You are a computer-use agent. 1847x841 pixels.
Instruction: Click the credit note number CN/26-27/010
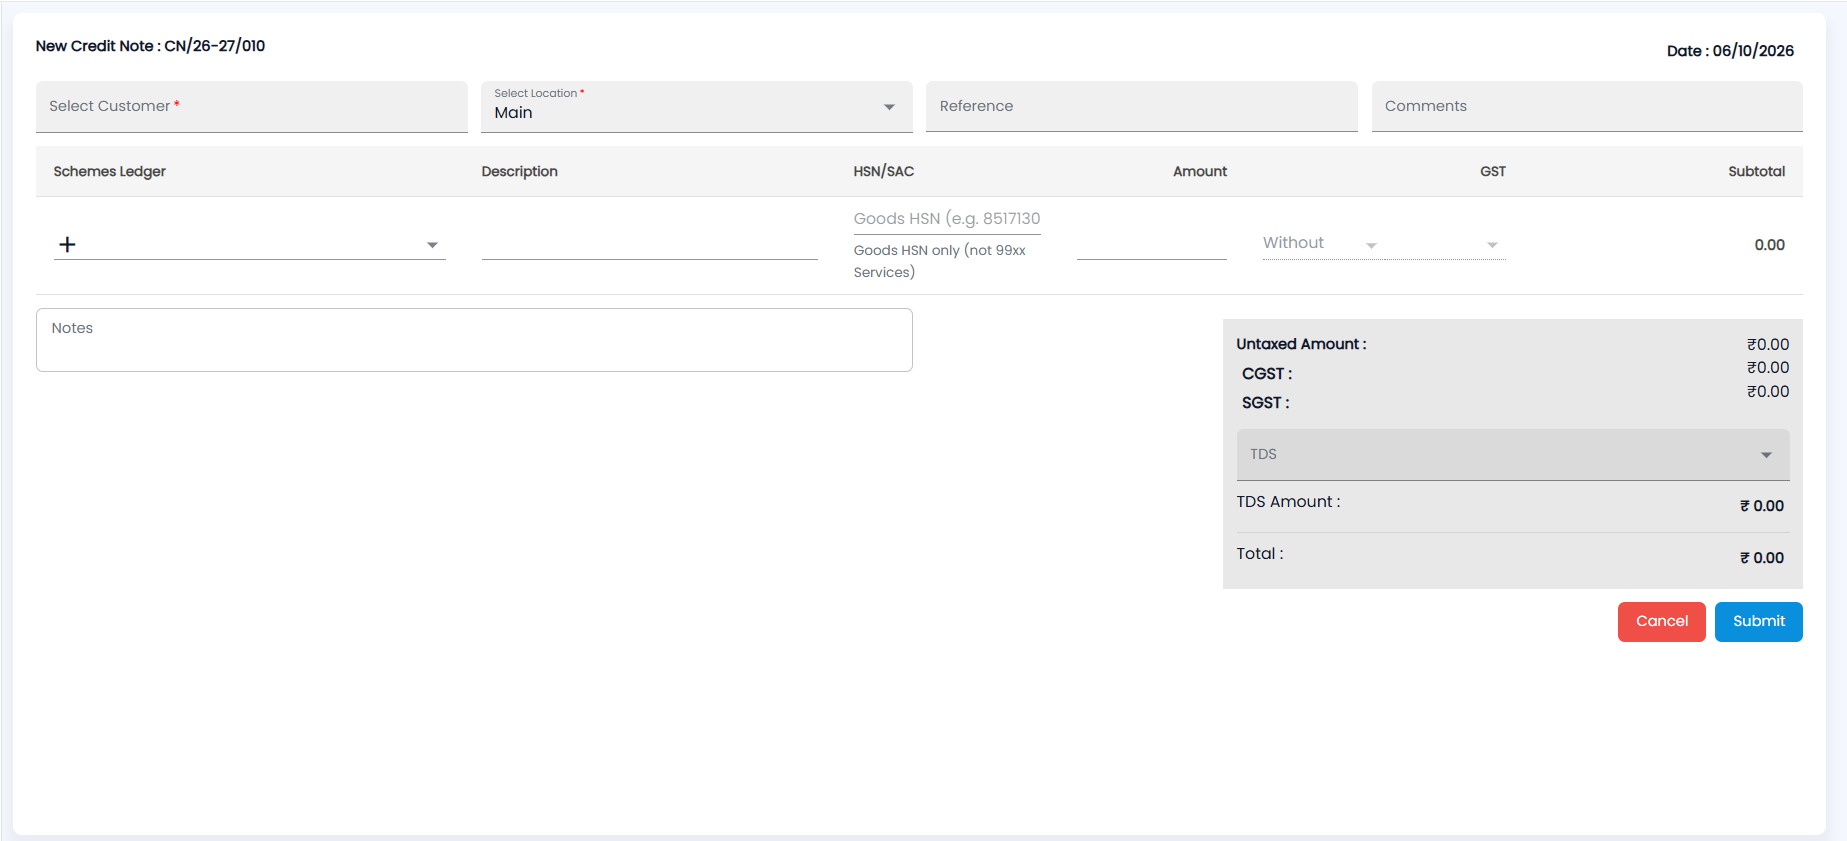[x=215, y=46]
